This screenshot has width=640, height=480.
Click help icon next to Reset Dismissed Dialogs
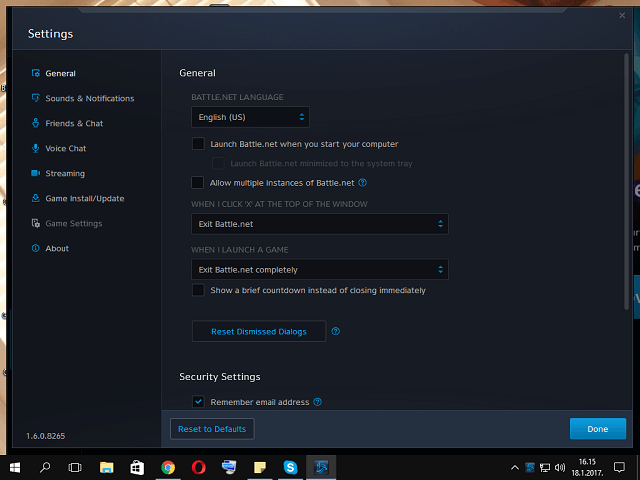pyautogui.click(x=336, y=331)
